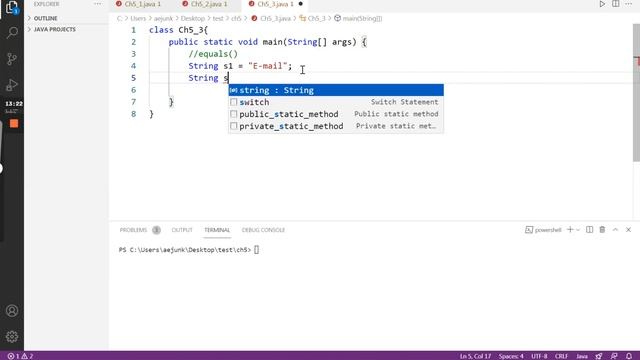The image size is (640, 360).
Task: Open the Accounts menu icon
Action: click(12, 311)
